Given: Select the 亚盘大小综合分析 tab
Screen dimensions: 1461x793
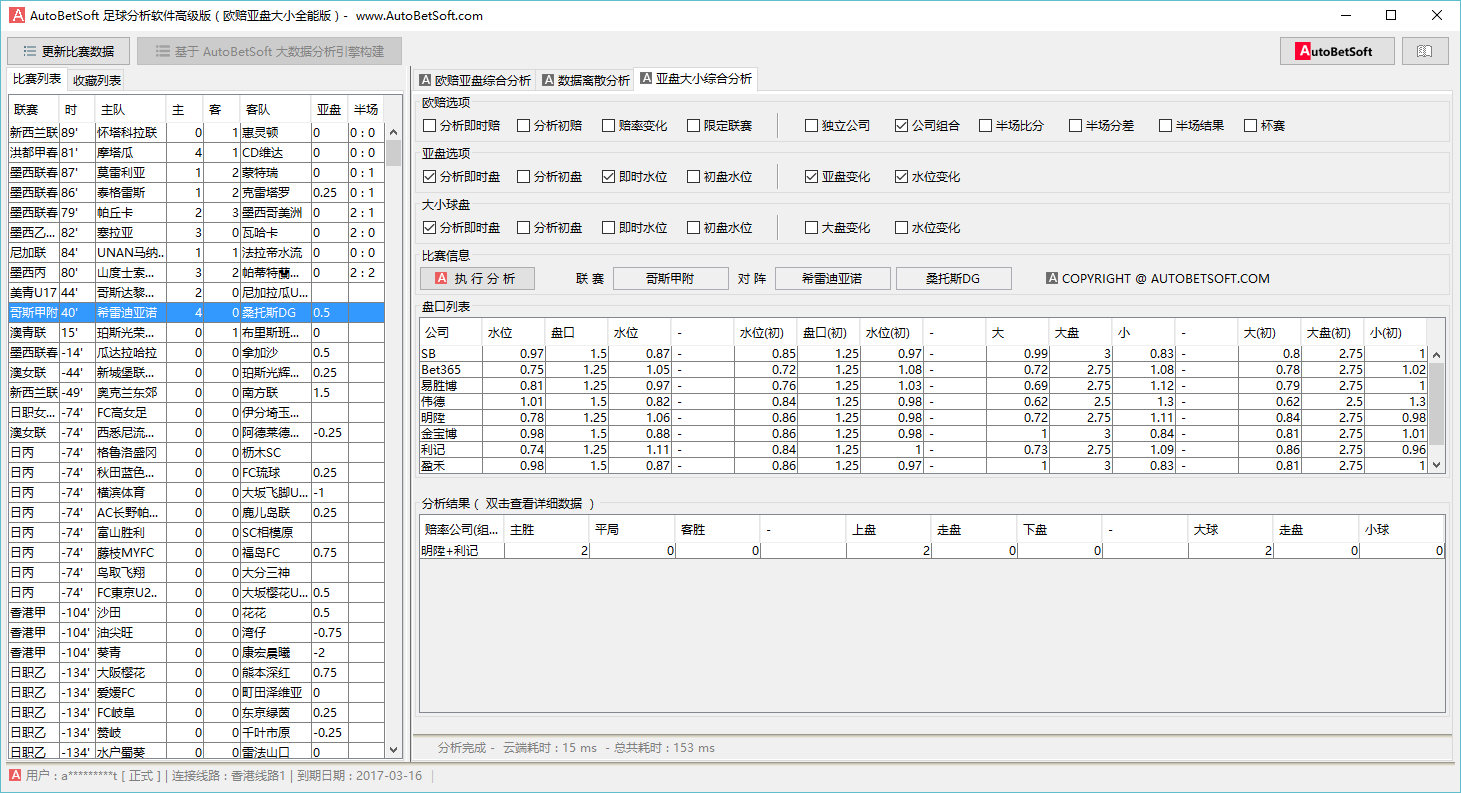Looking at the screenshot, I should [x=696, y=79].
